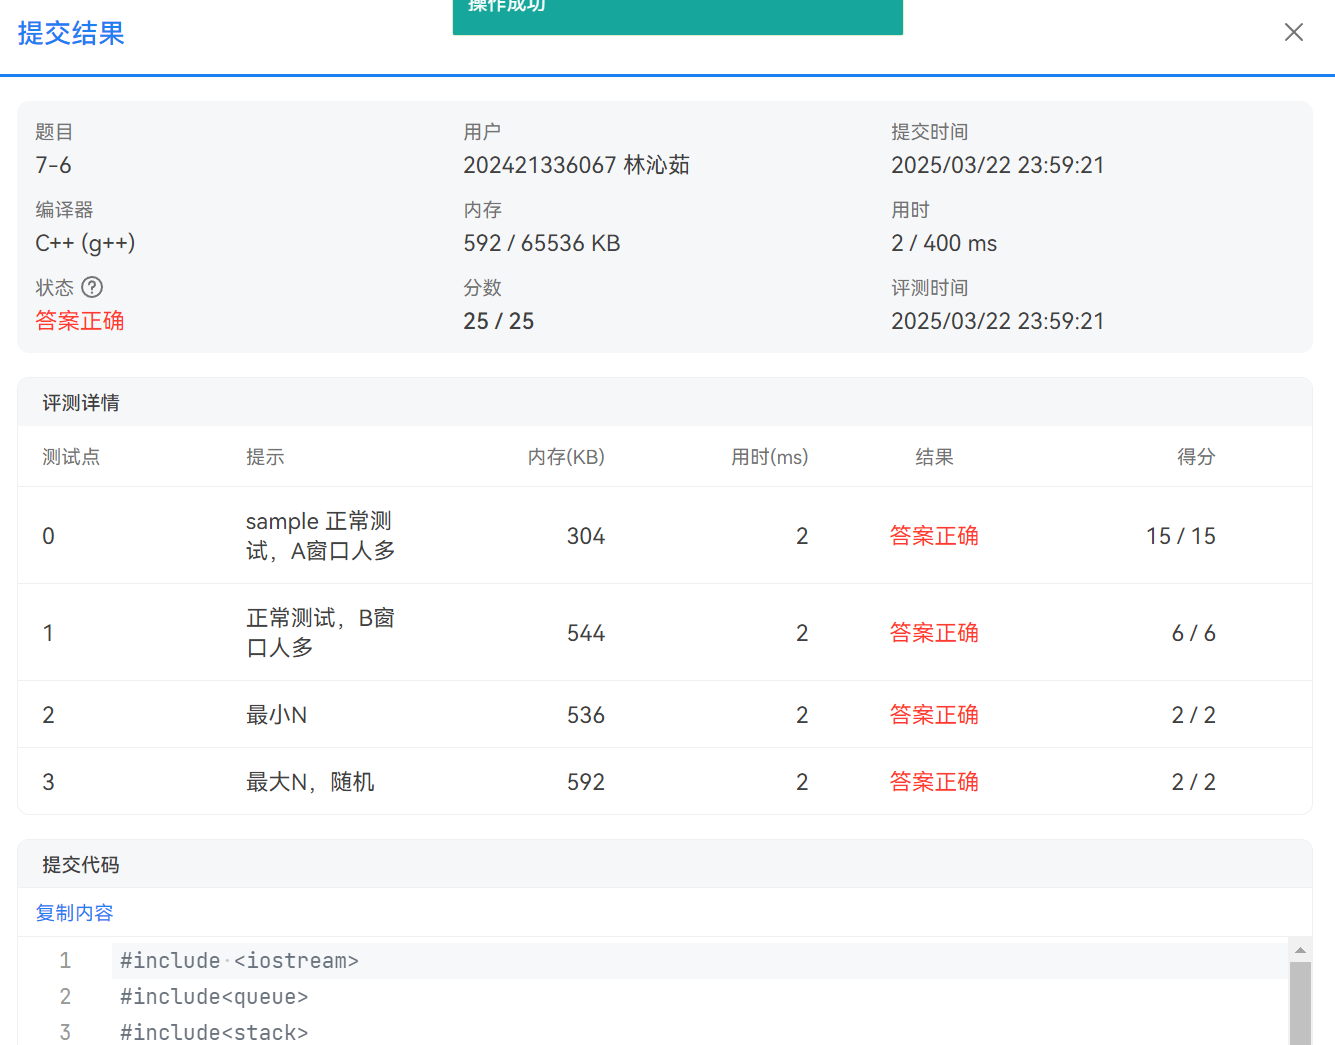
Task: Click the 2025/03/22 23:59:21 value under 提交时间
Action: point(997,165)
